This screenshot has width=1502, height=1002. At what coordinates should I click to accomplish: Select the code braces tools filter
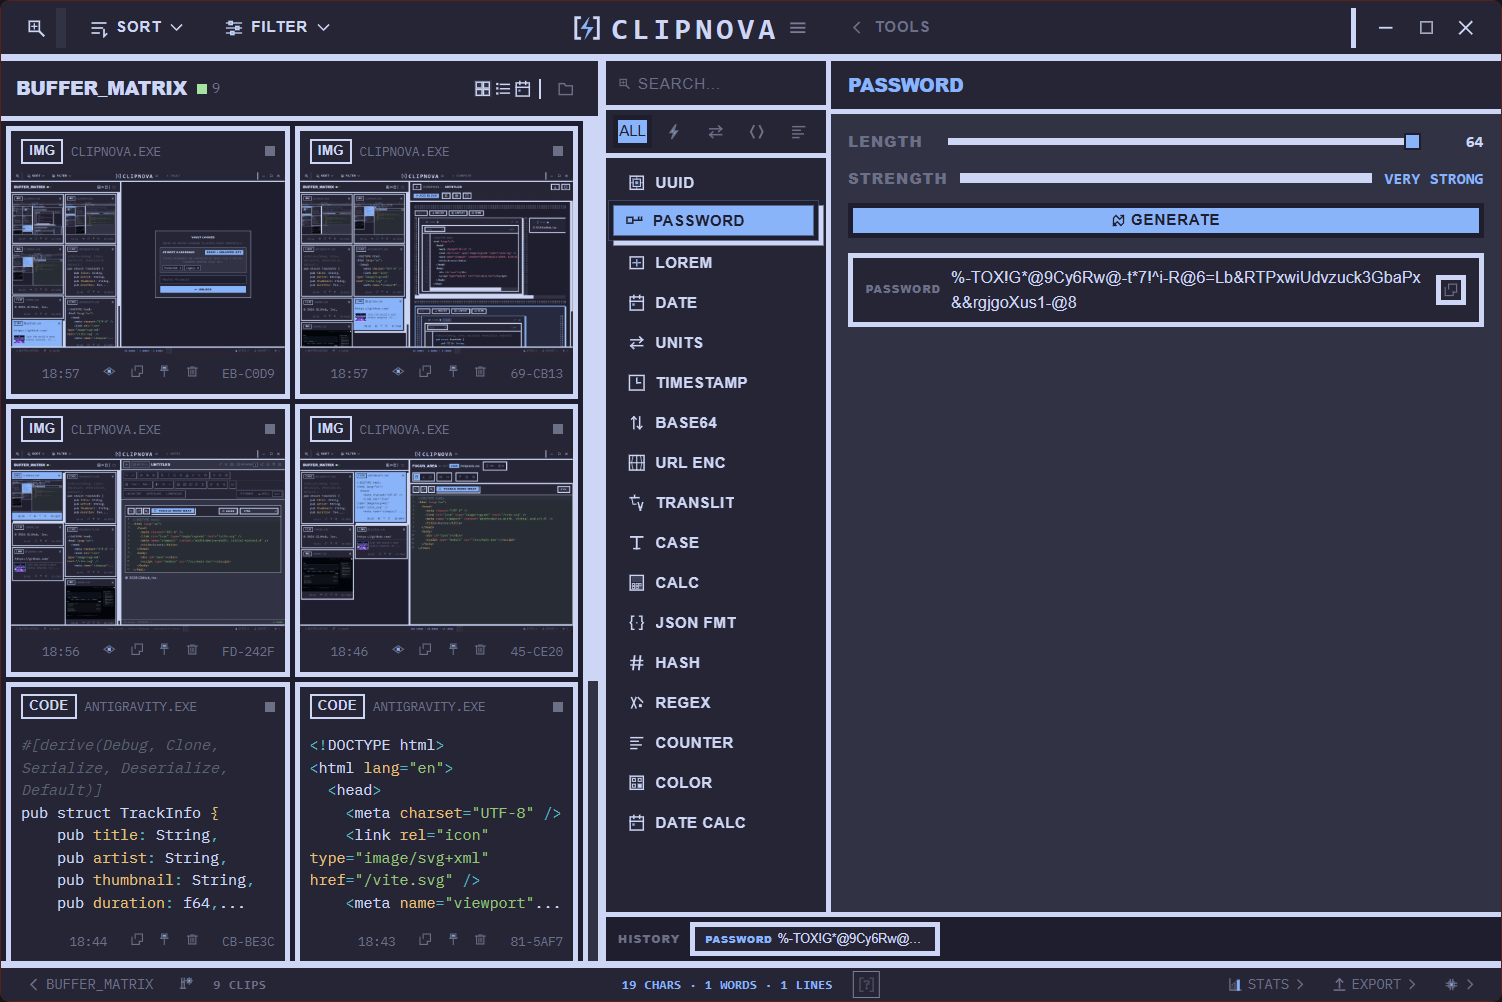pyautogui.click(x=757, y=131)
